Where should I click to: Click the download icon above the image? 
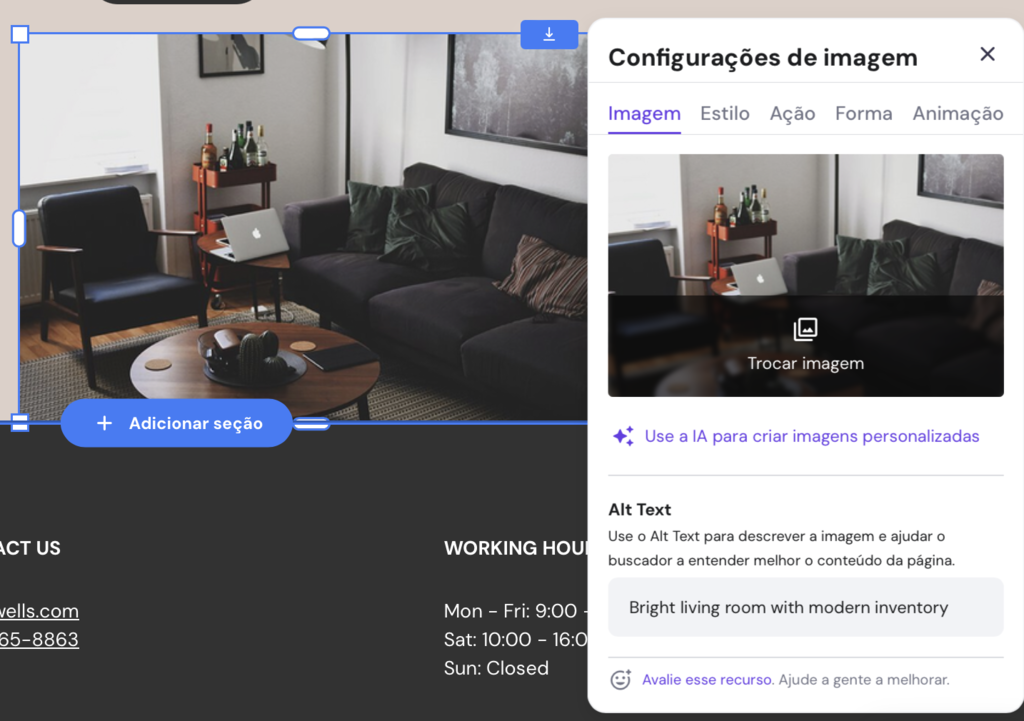549,34
